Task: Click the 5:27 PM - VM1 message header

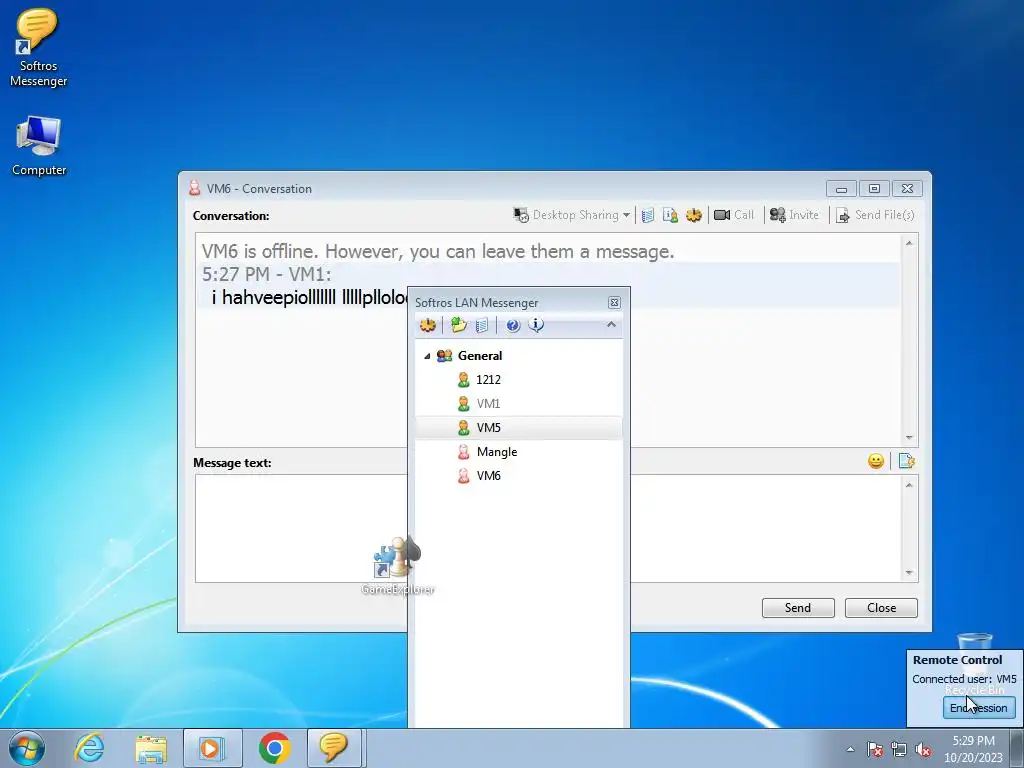Action: [266, 274]
